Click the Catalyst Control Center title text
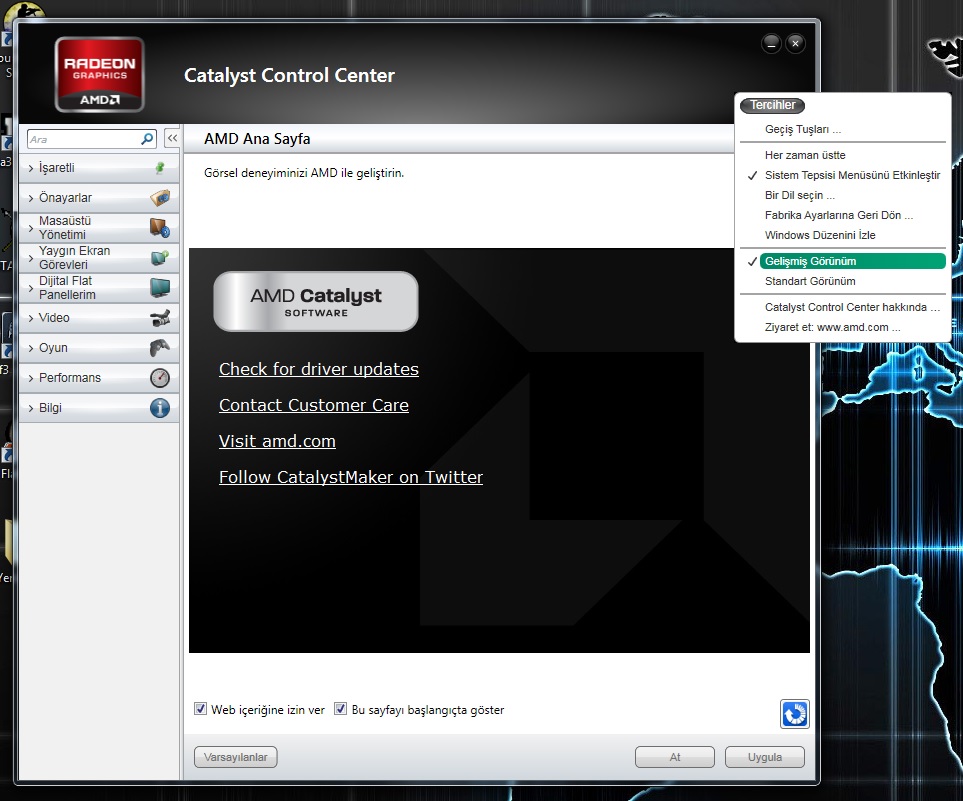963x801 pixels. 289,75
